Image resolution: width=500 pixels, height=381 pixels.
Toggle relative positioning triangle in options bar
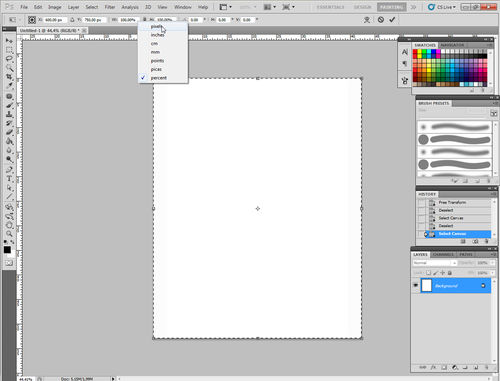(x=72, y=20)
